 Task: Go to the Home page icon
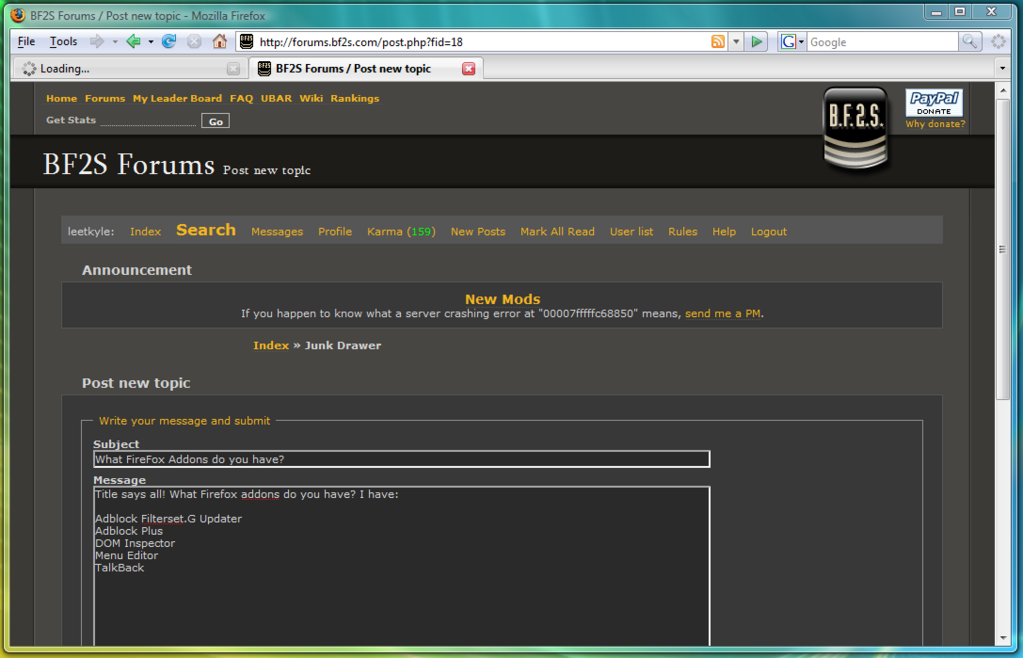(x=219, y=42)
